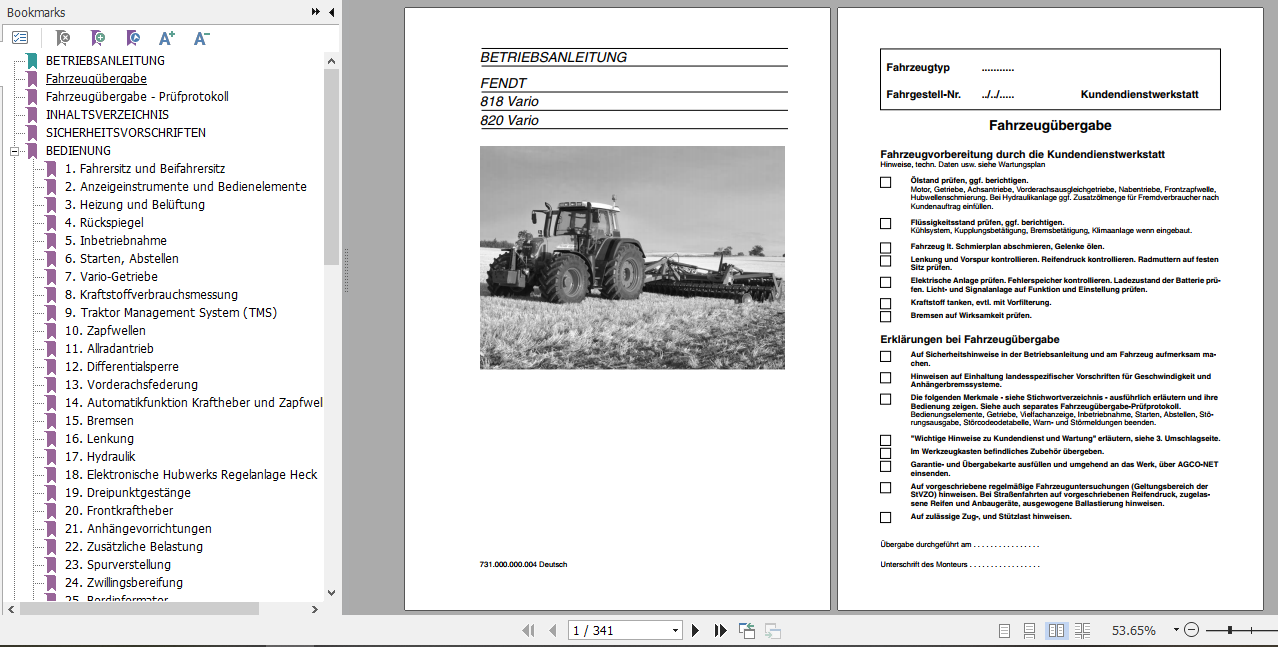Check the 'Bremsen auf Wirksamkeit prüfen' checkbox

[885, 317]
